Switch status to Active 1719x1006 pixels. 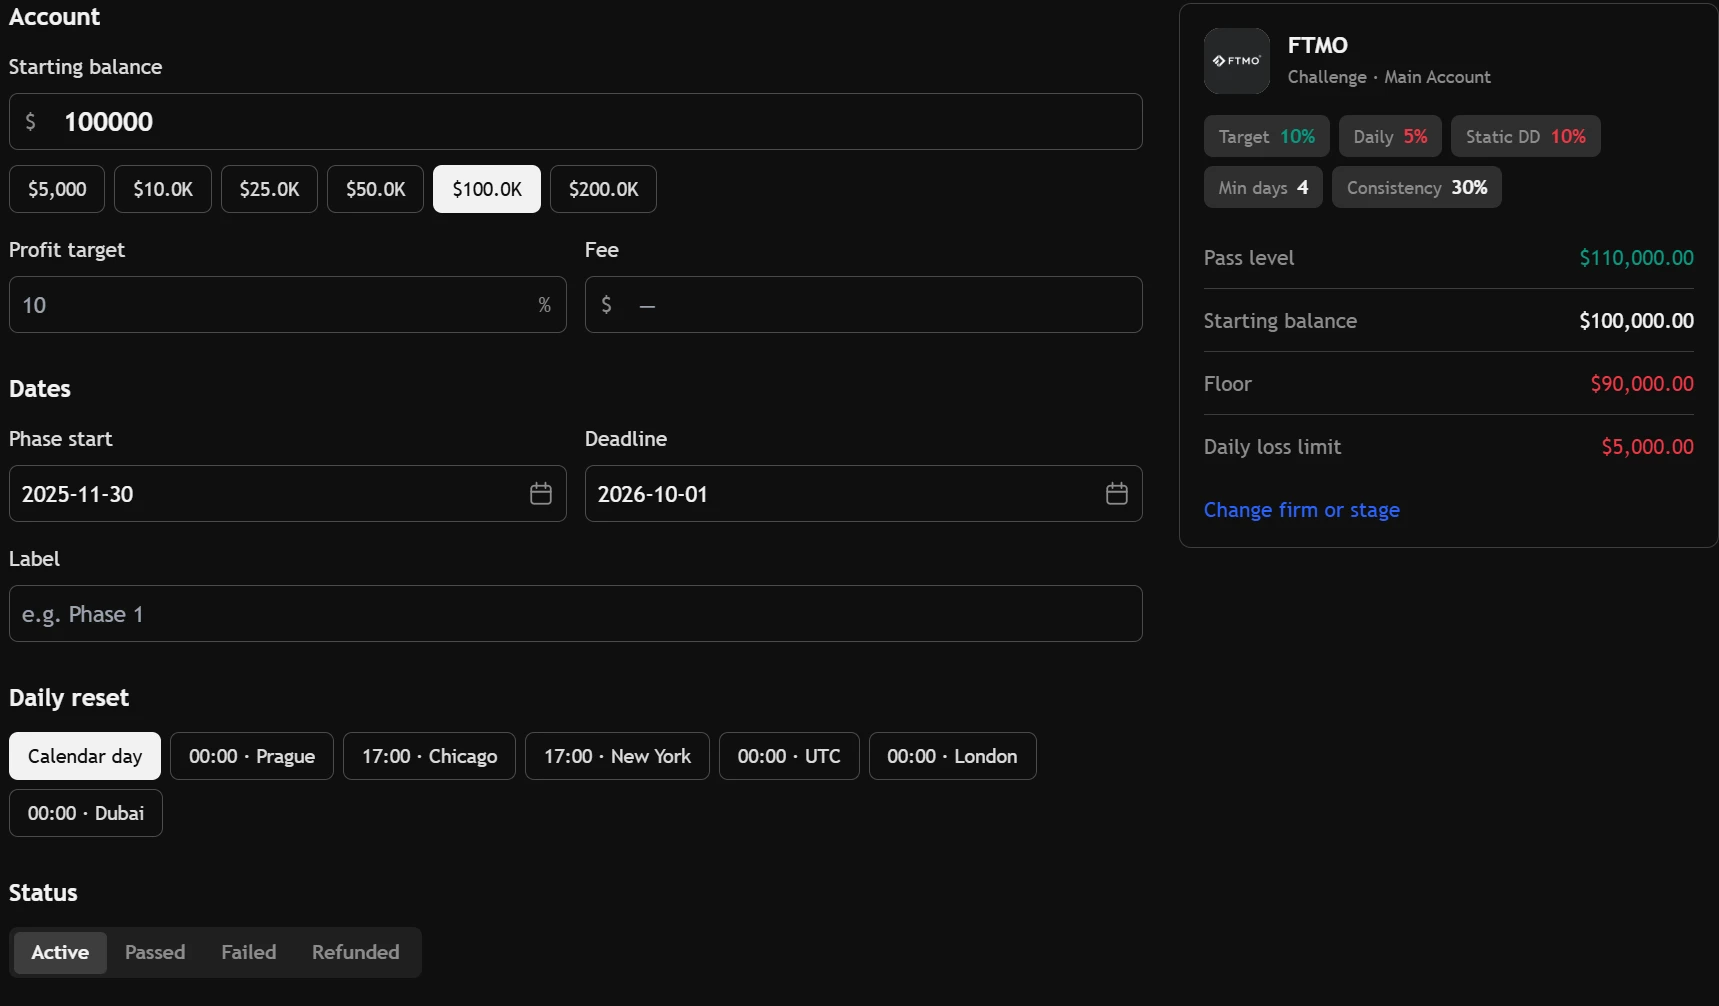(x=60, y=952)
